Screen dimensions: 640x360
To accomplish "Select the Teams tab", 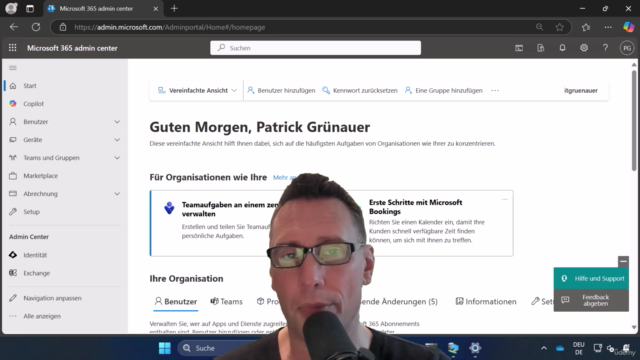I will (x=227, y=302).
